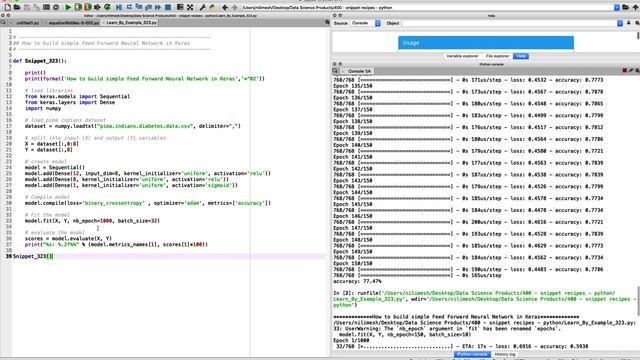Viewport: 640px width, 360px height.
Task: Open the Python console options menu
Action: (x=637, y=71)
